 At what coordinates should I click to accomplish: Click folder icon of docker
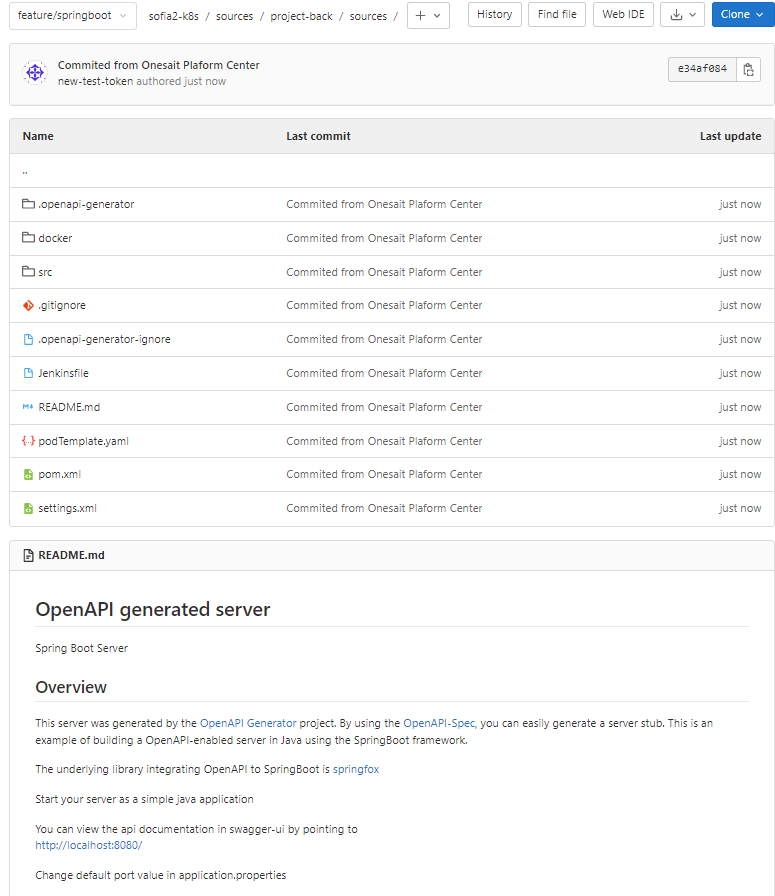coord(28,238)
